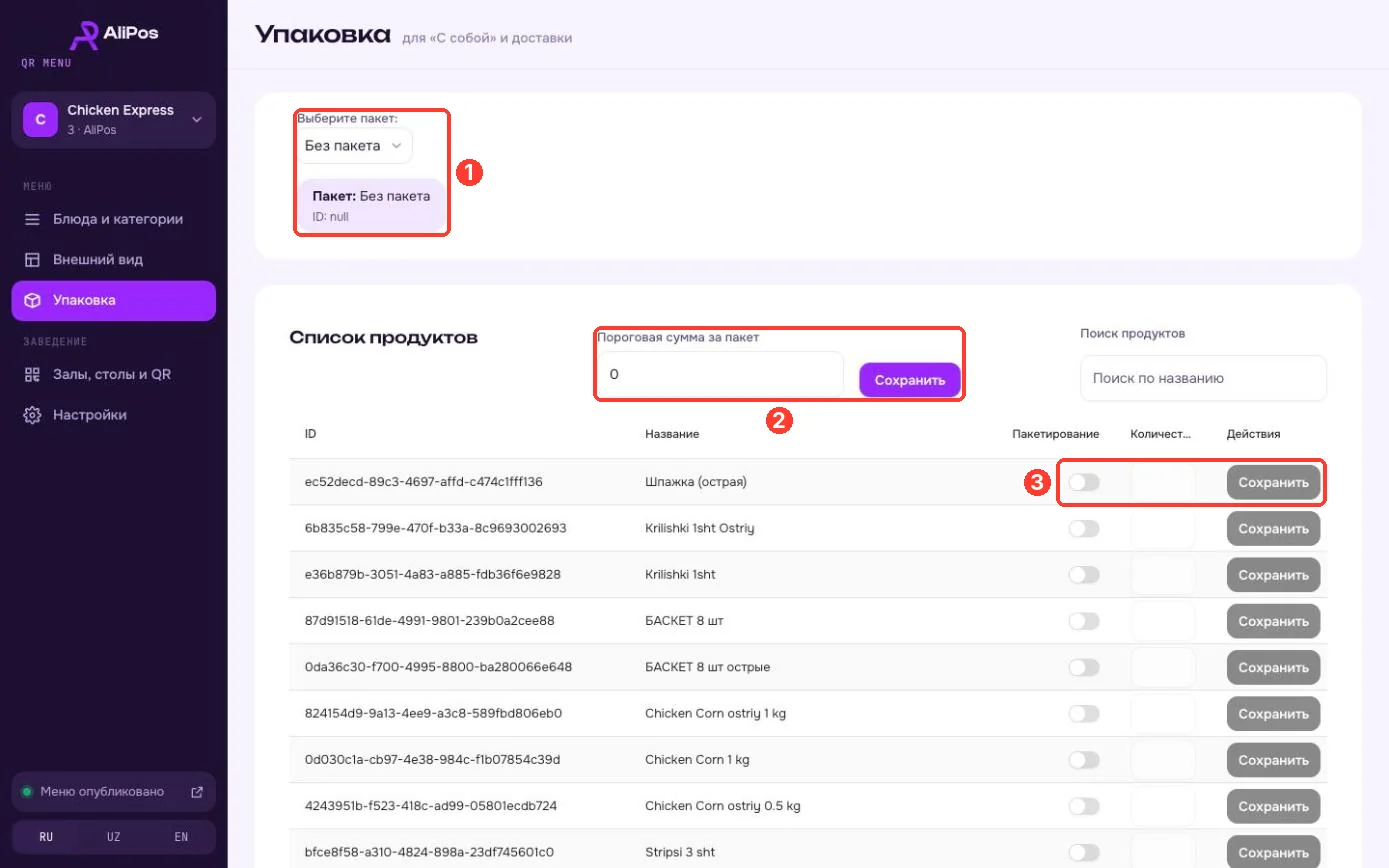Click the Название column header
1389x868 pixels.
(x=672, y=434)
